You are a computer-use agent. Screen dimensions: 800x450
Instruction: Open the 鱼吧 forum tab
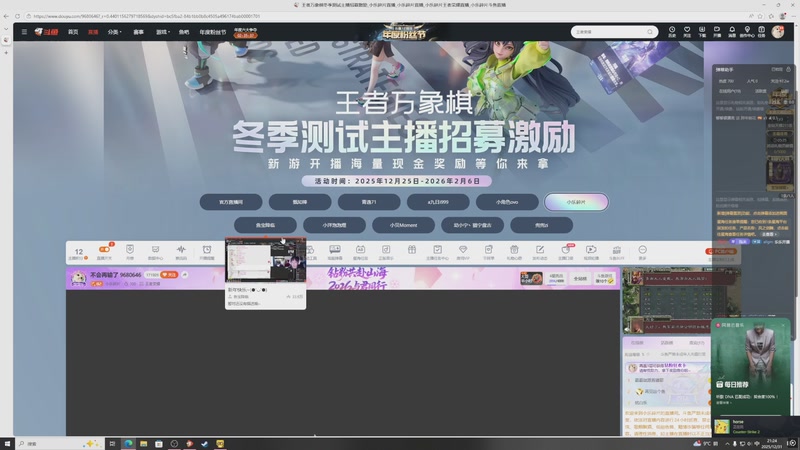184,32
